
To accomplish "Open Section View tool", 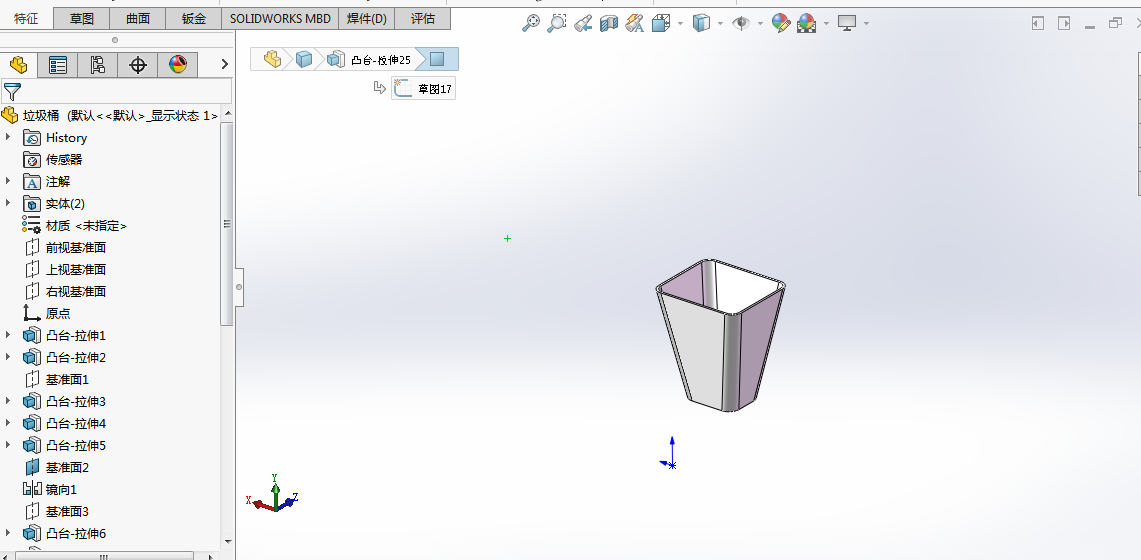I will coord(608,23).
